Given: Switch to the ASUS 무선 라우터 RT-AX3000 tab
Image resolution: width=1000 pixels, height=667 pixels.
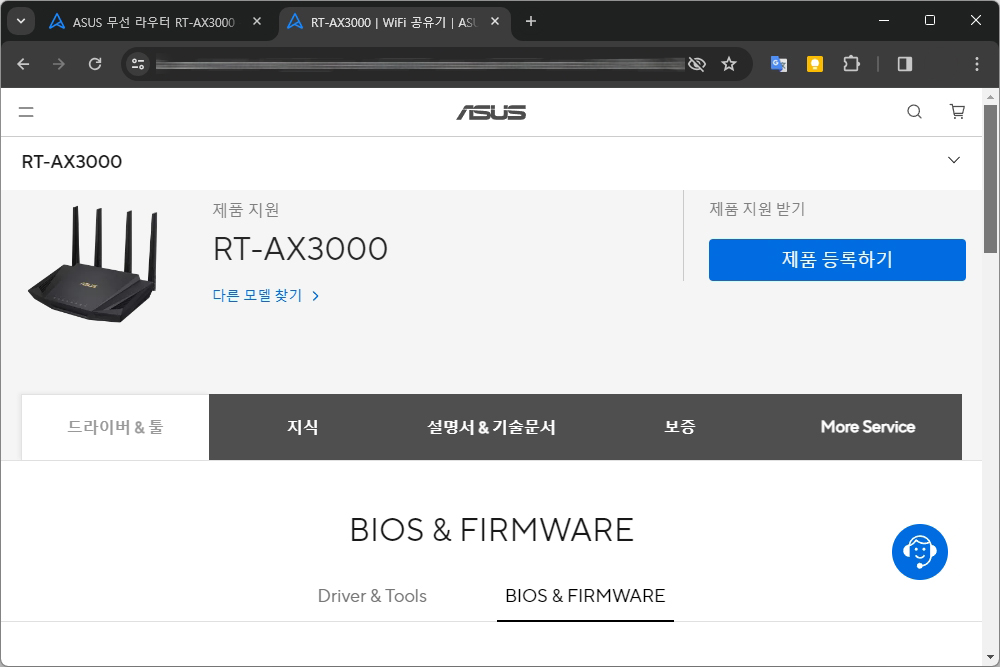Looking at the screenshot, I should coord(153,22).
